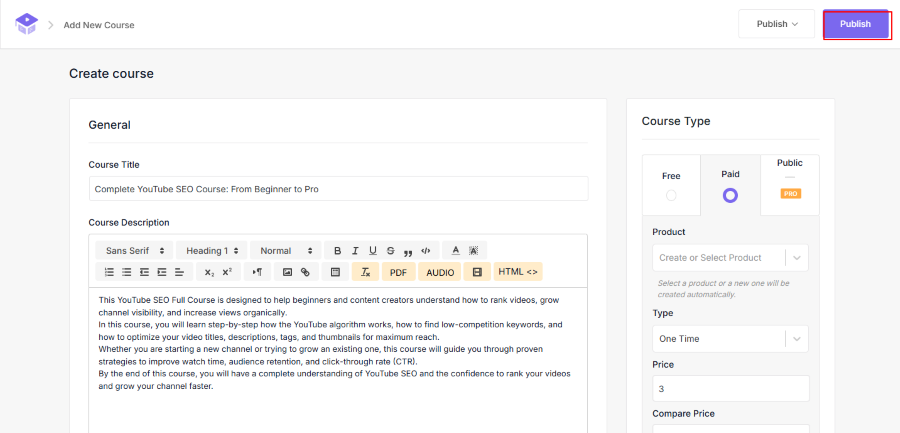Screen dimensions: 900x433
Task: Apply italic formatting in the editor
Action: (x=355, y=251)
